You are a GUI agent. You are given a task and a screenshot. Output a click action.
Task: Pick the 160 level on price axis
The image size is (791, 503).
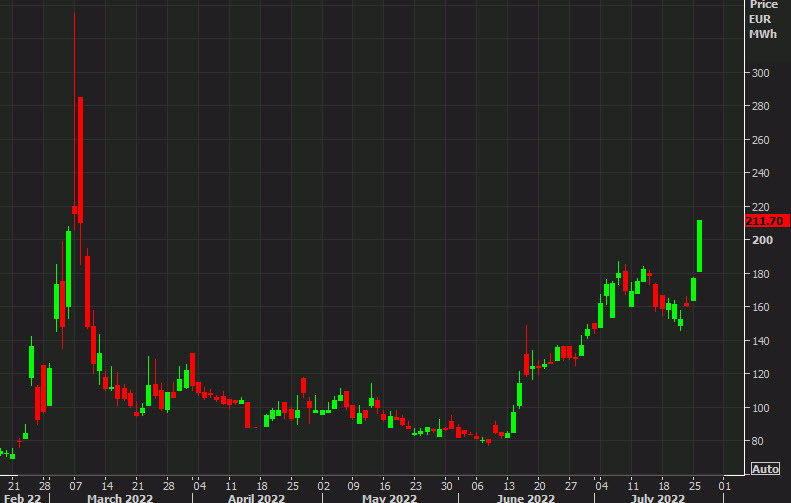pos(760,308)
